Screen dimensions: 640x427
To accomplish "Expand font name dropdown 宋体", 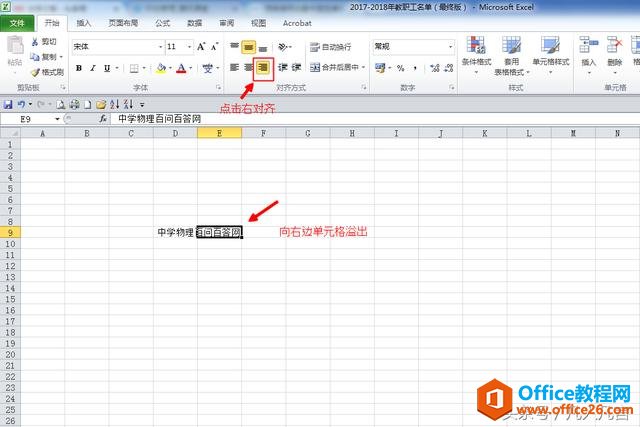I will tap(160, 47).
